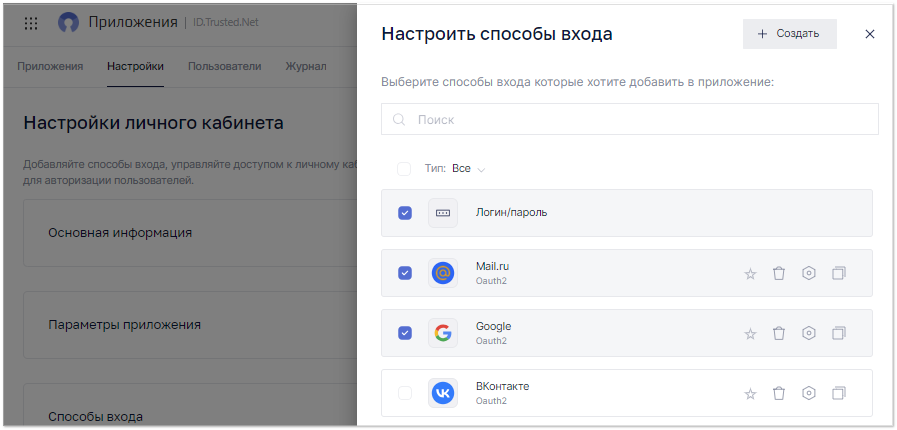Click the Mail.ru provider logo
Image resolution: width=897 pixels, height=430 pixels.
[x=443, y=273]
